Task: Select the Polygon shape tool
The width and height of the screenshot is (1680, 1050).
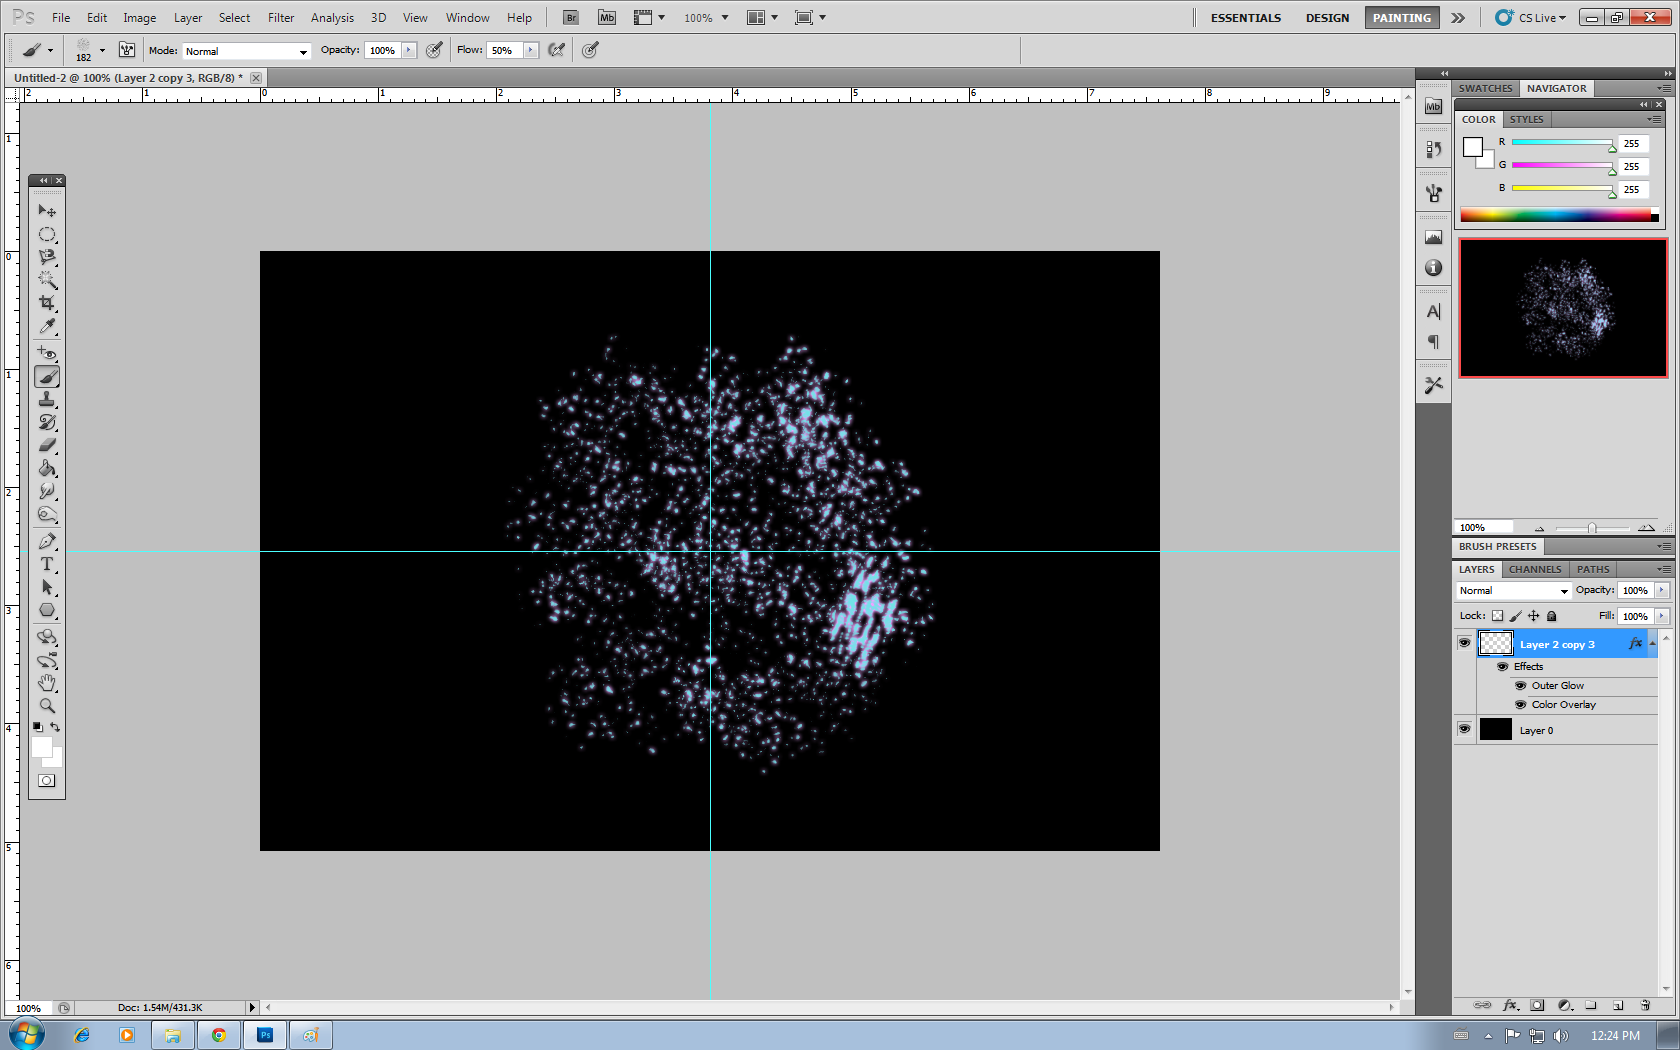Action: 47,610
